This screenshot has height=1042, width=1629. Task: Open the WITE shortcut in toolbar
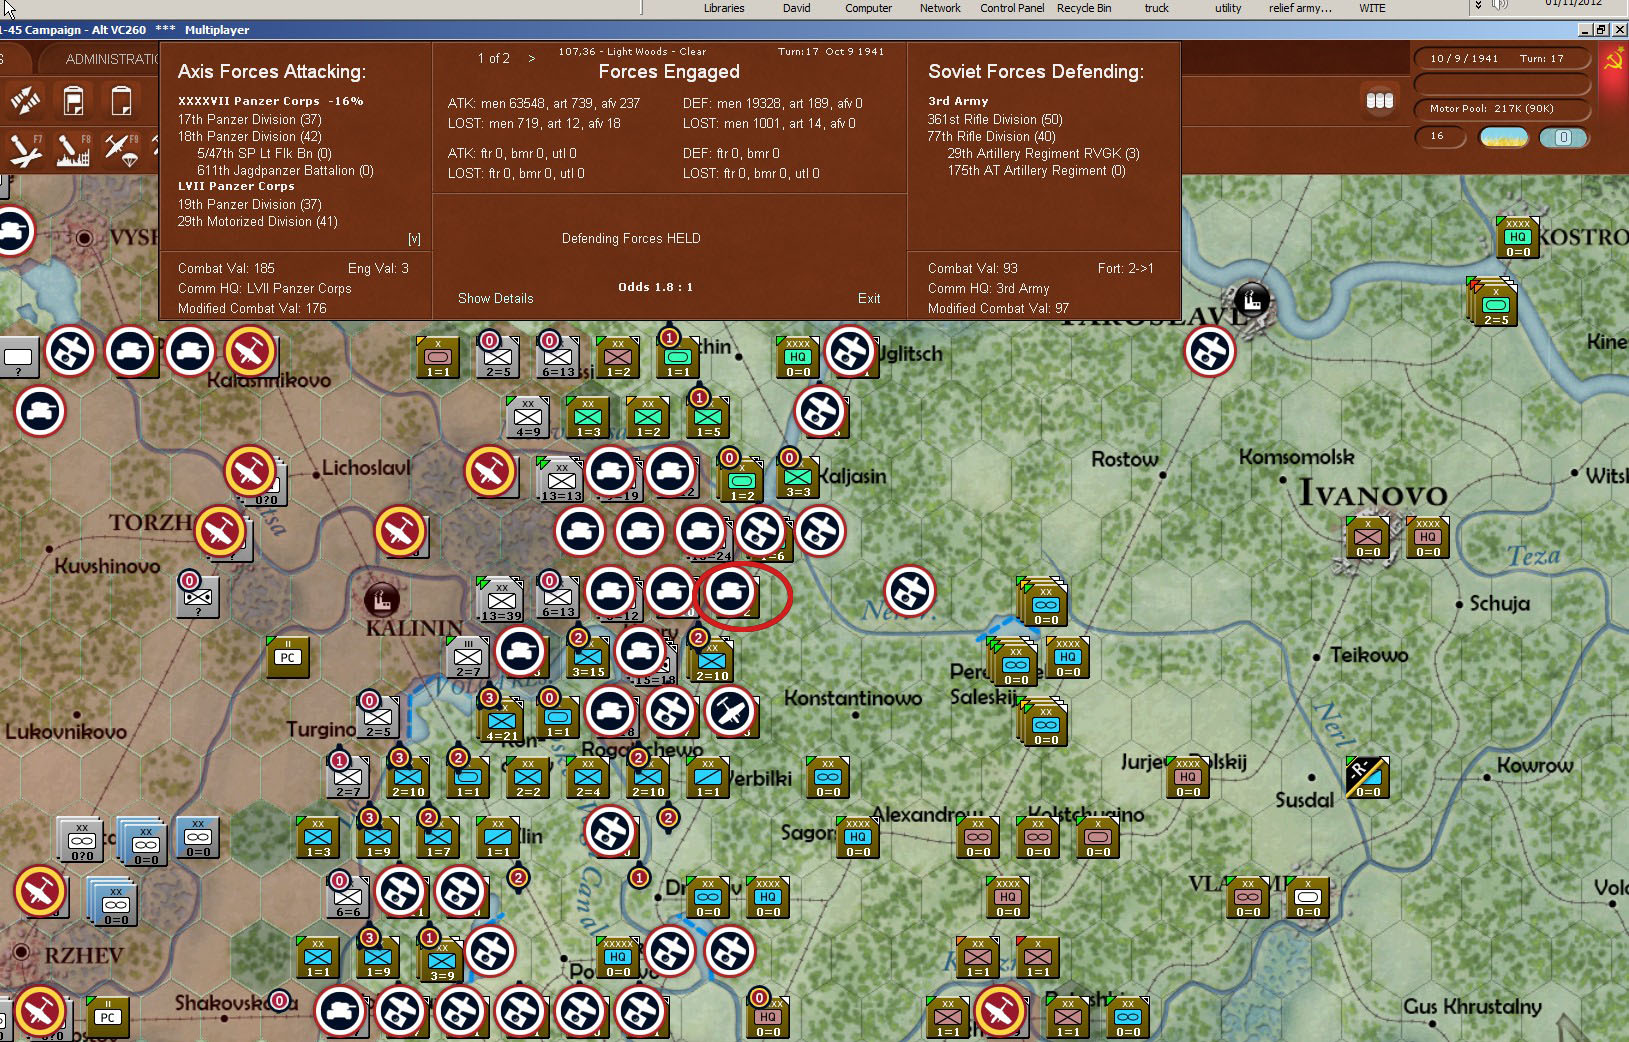point(1372,8)
